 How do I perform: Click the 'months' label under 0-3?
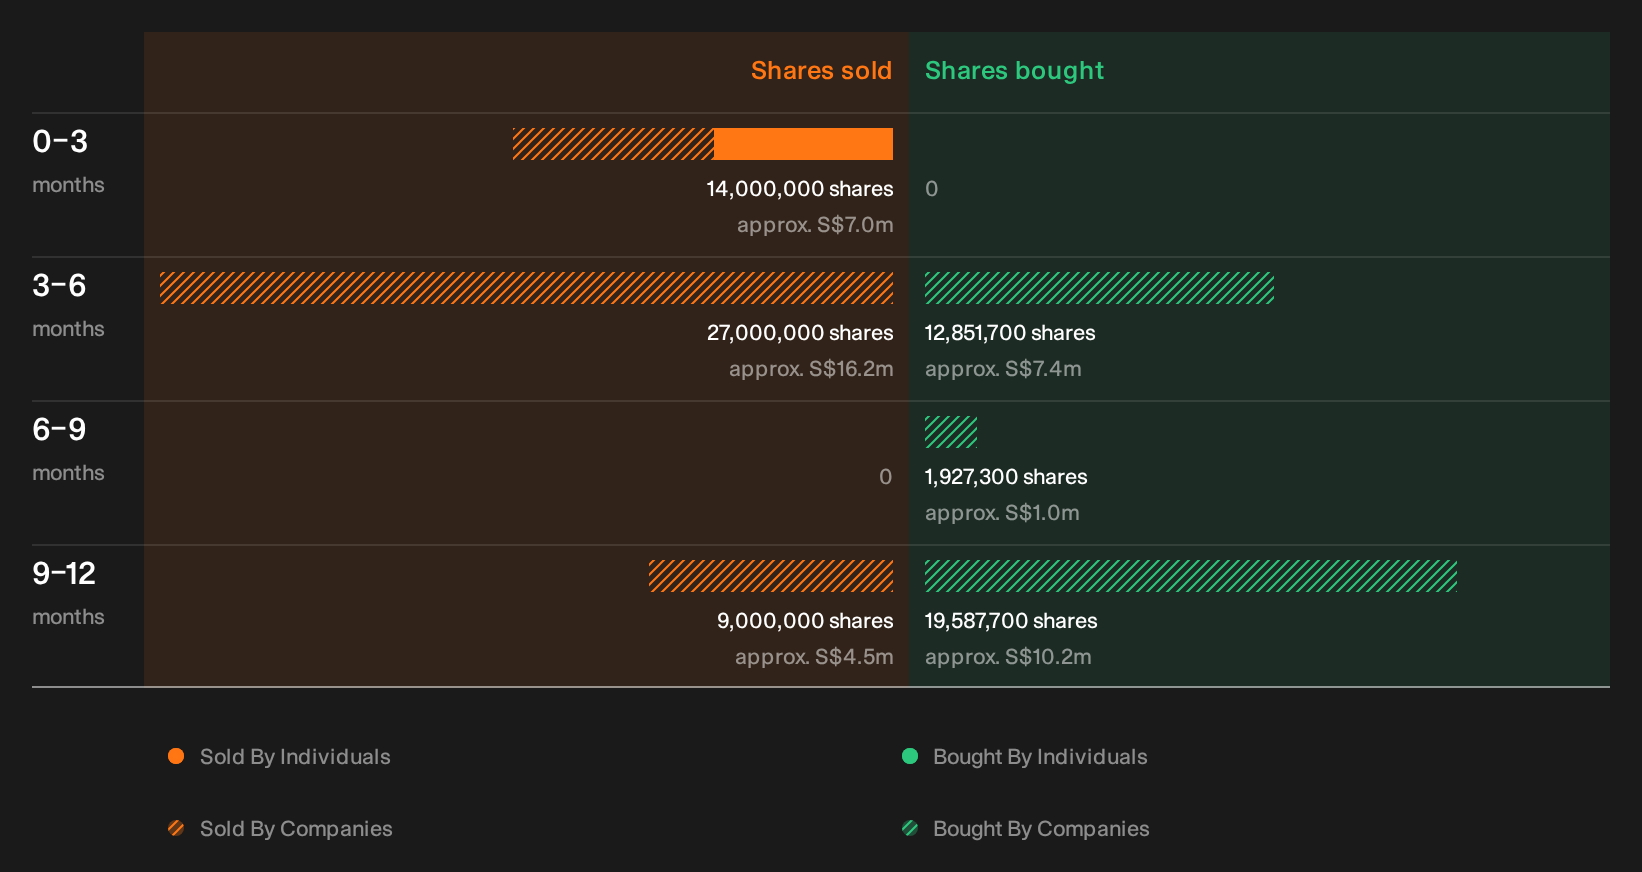coord(68,185)
